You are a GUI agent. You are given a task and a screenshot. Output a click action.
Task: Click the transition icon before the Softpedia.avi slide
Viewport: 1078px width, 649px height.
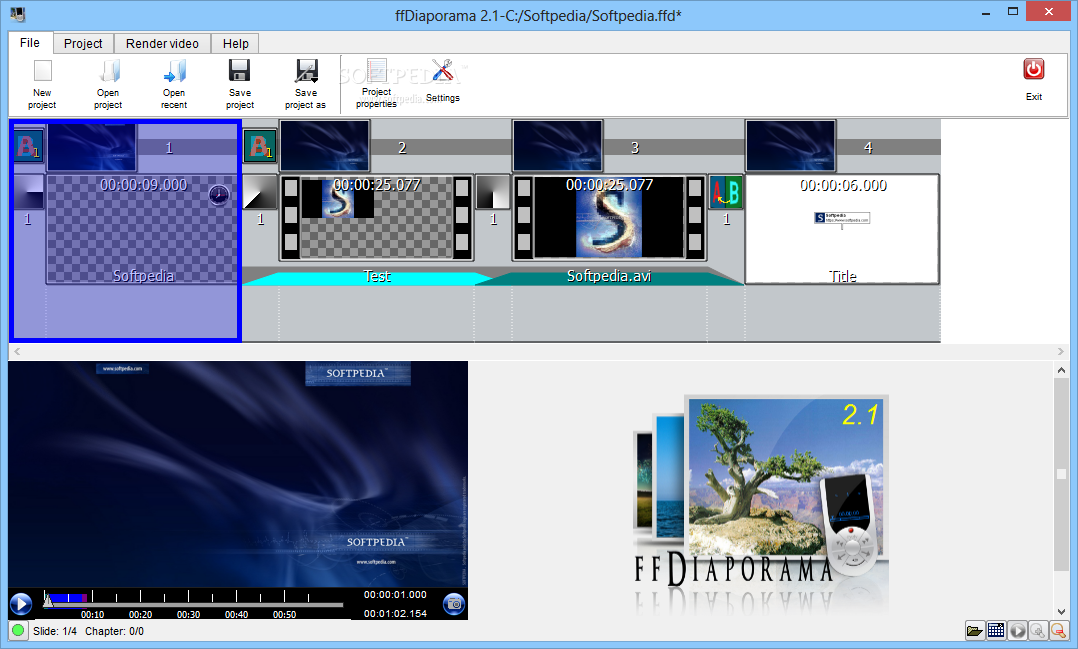[493, 192]
